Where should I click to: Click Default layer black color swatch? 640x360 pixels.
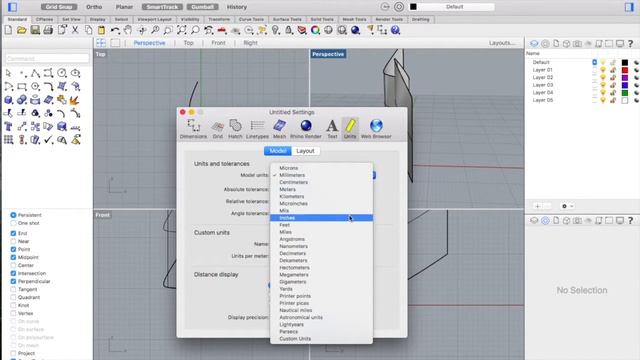click(x=624, y=62)
